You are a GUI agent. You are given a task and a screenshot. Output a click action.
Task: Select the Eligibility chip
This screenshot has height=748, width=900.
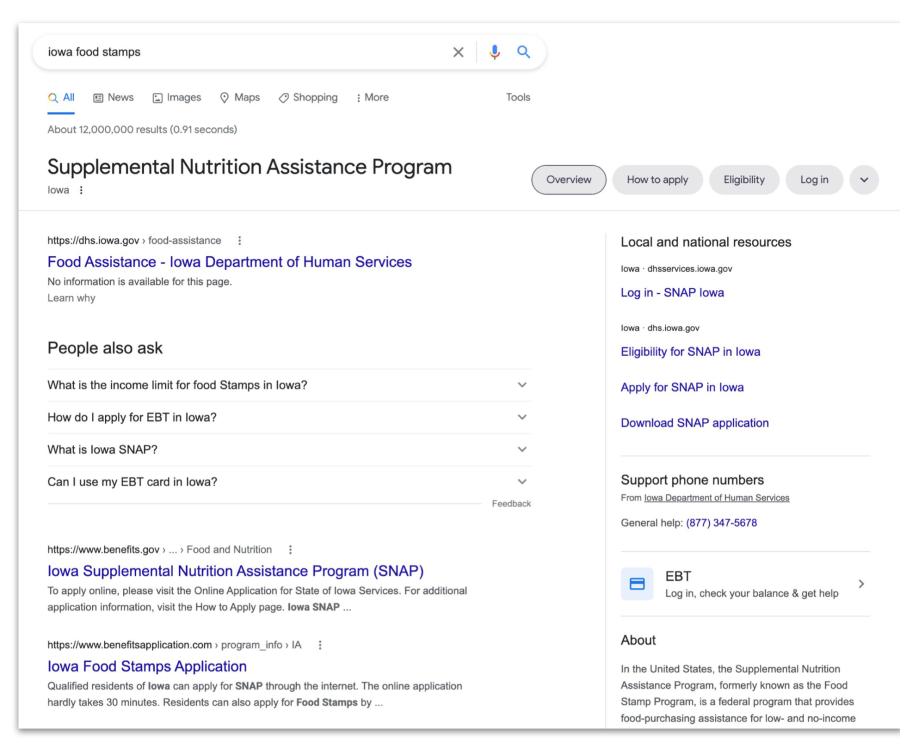pos(744,180)
